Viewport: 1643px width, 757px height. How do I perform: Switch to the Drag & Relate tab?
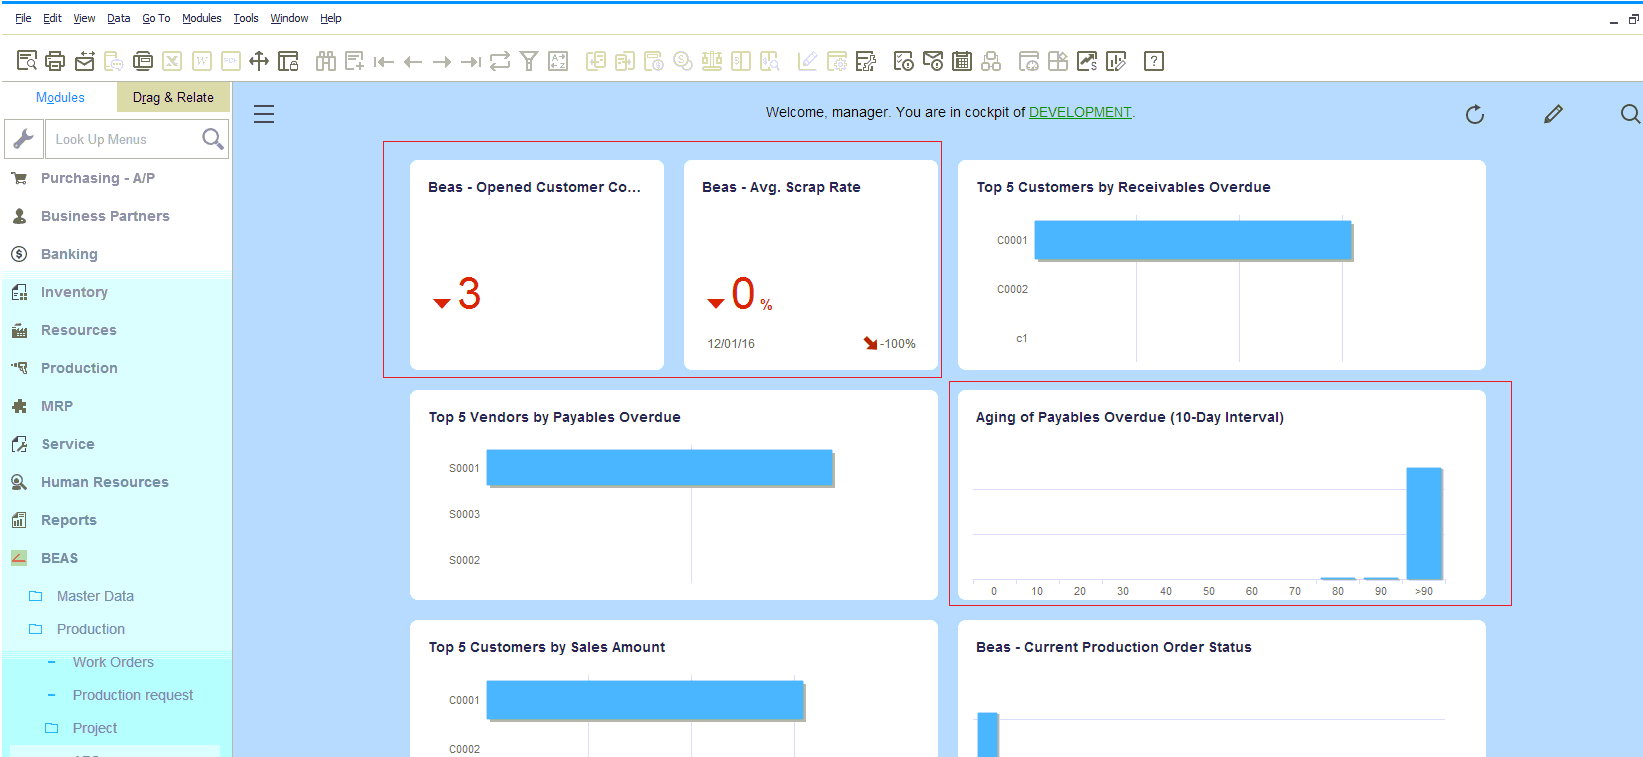tap(173, 97)
